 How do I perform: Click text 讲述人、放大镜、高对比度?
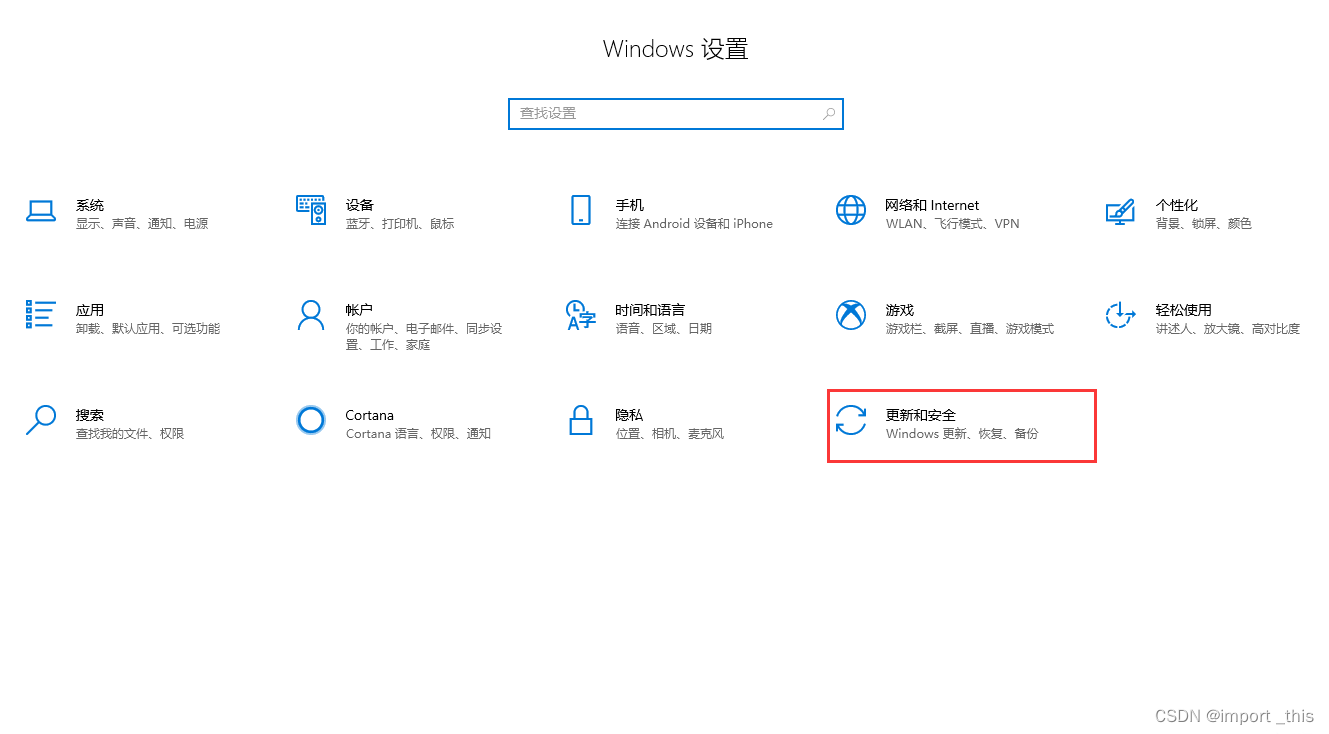tap(1228, 329)
